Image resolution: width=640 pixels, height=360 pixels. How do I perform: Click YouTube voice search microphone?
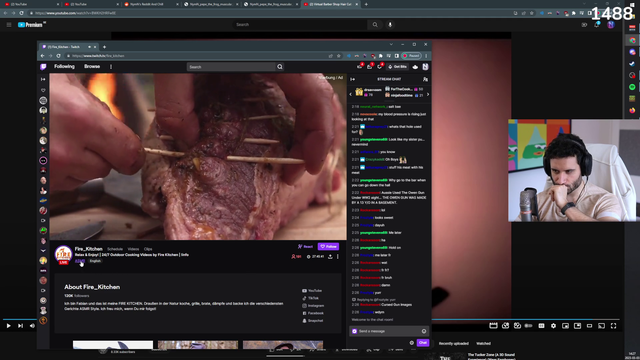point(390,24)
